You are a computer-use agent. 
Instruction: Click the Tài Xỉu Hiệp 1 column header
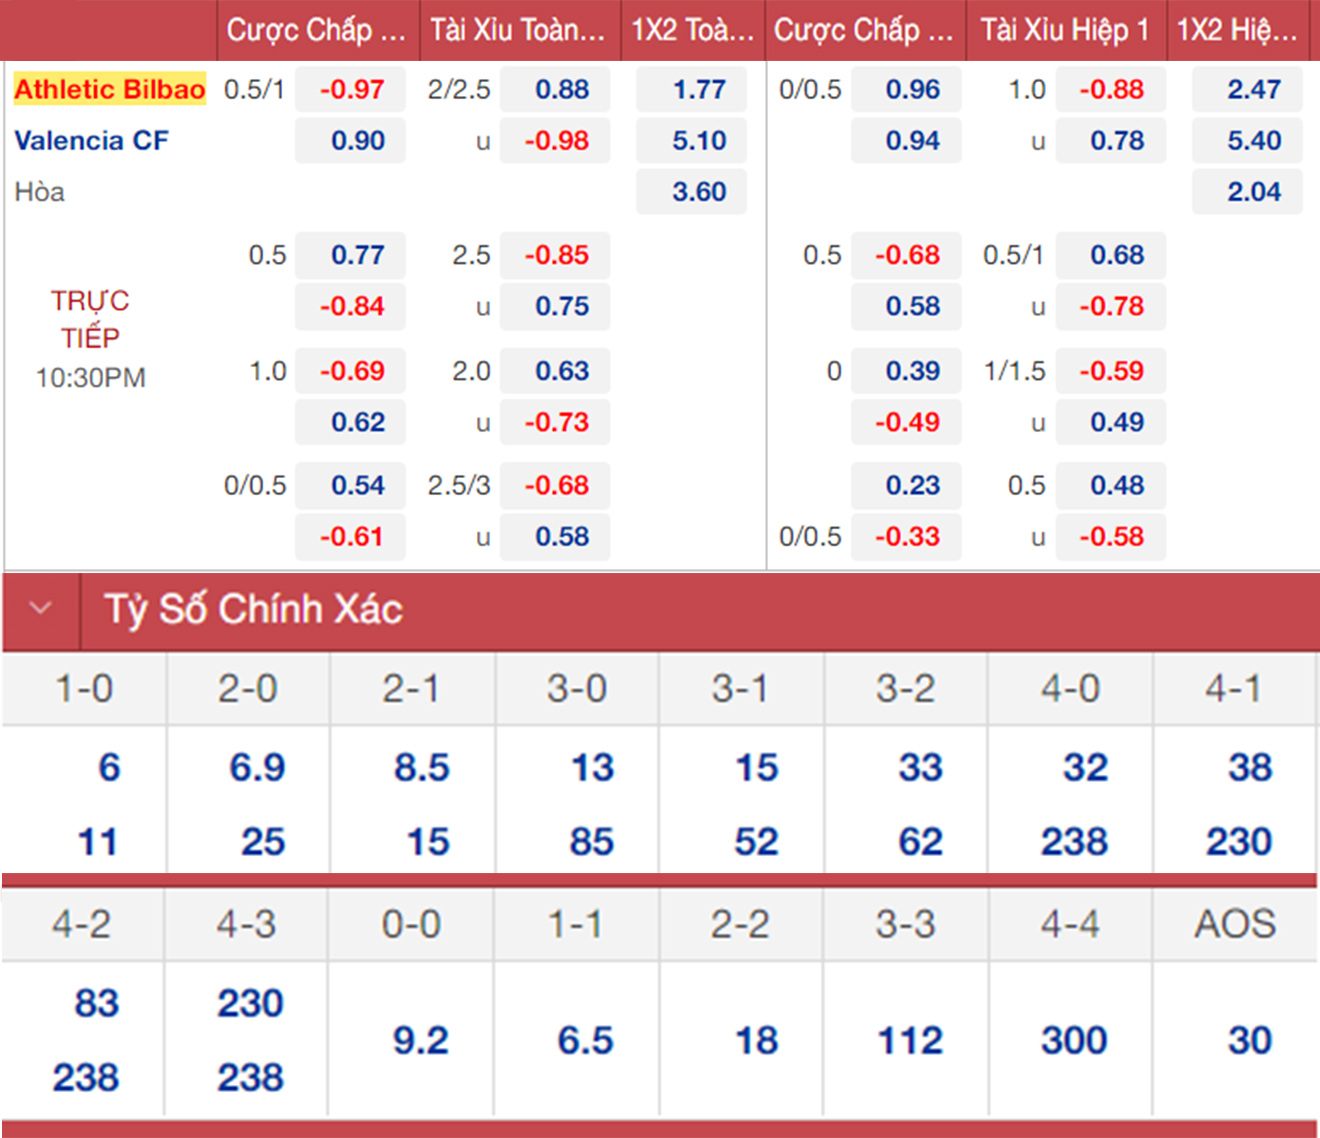pyautogui.click(x=1064, y=30)
